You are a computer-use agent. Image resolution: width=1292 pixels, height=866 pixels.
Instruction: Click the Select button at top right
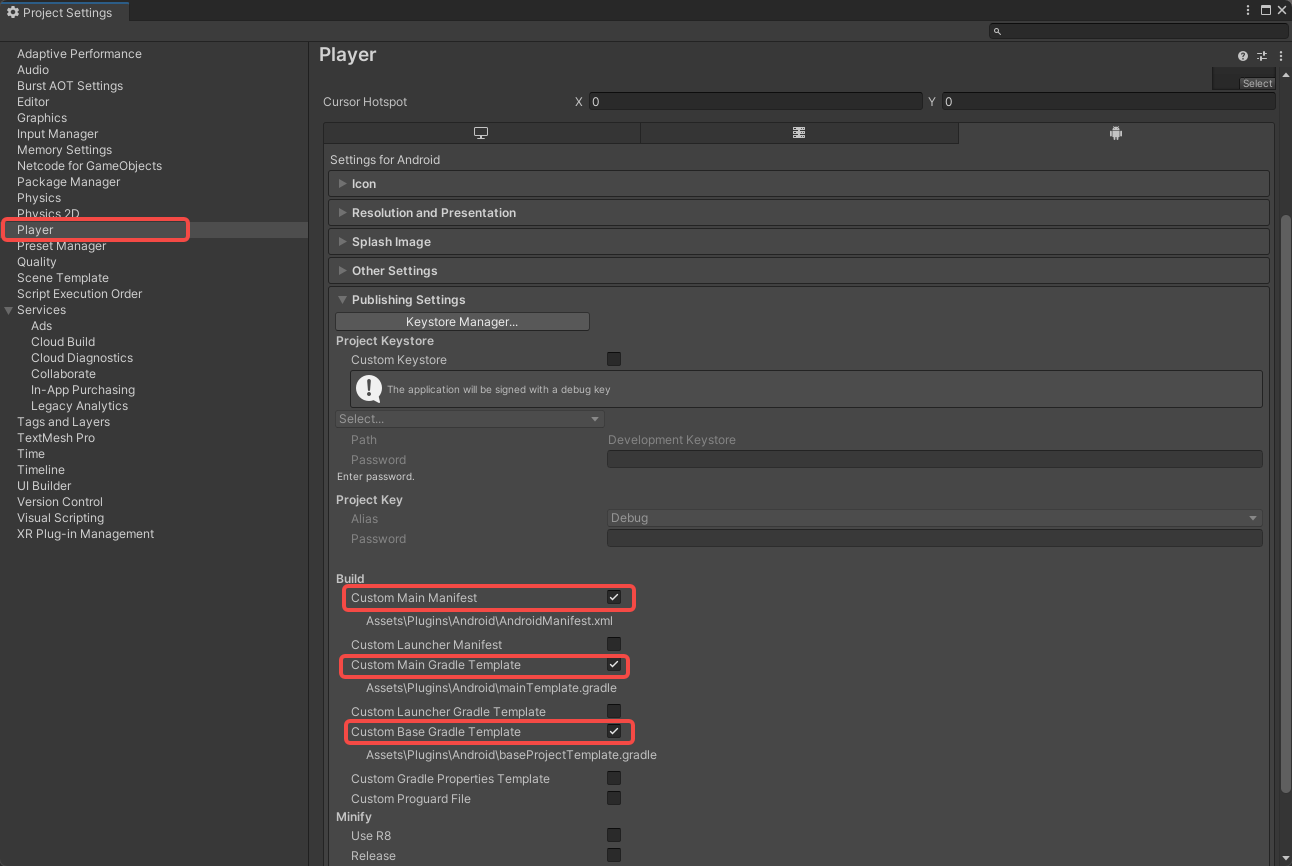coord(1257,84)
